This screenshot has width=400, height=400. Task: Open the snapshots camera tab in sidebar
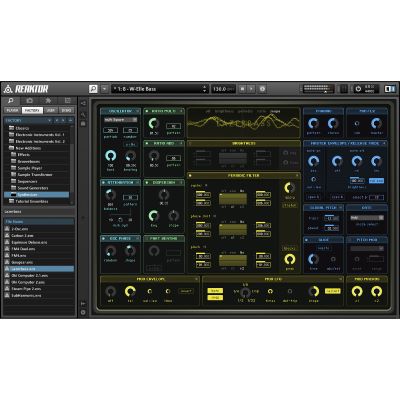point(30,101)
